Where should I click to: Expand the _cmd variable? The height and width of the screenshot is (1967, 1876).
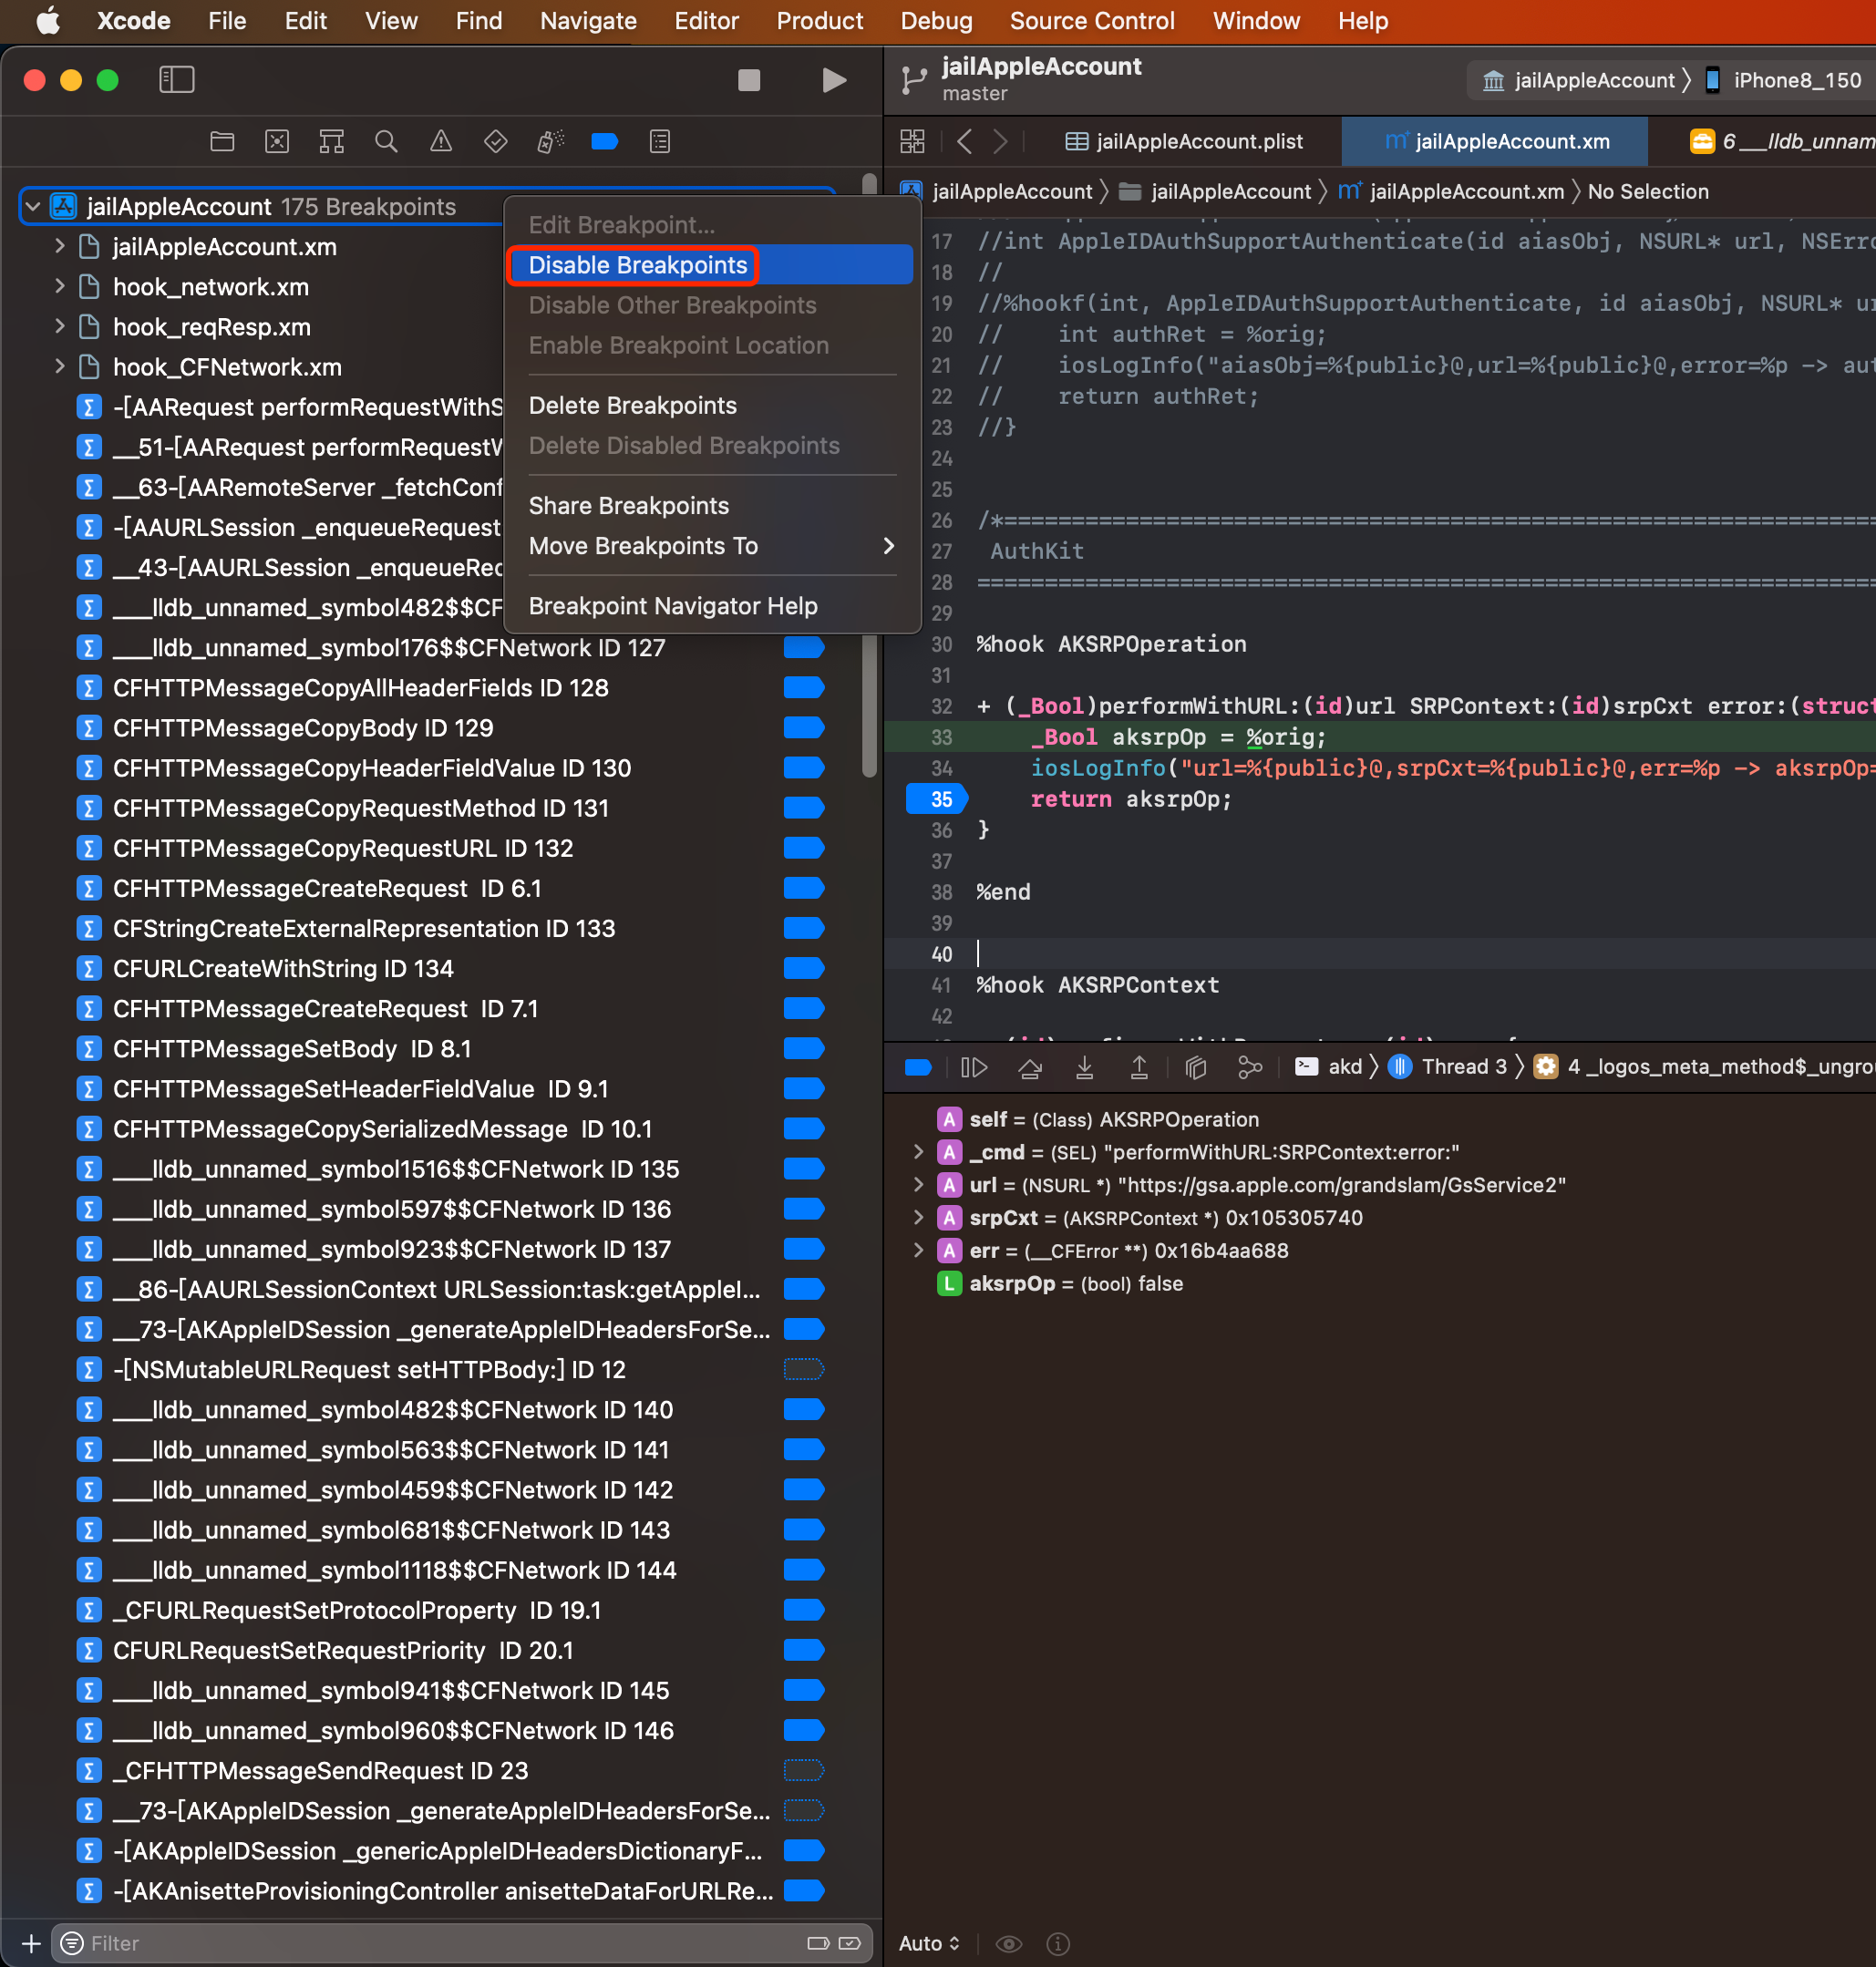pyautogui.click(x=918, y=1152)
